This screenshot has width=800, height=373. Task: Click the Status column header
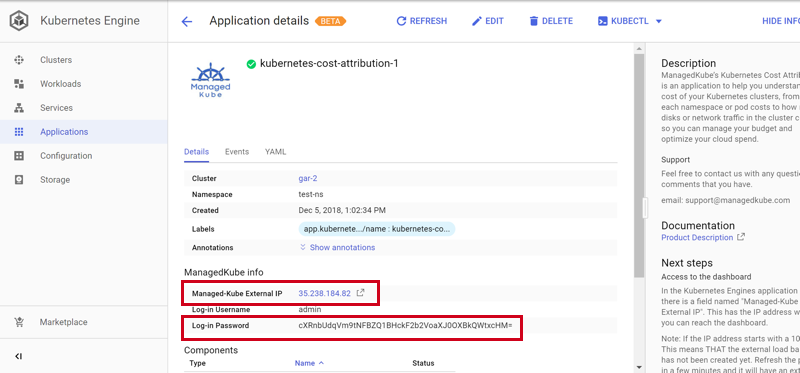(423, 363)
